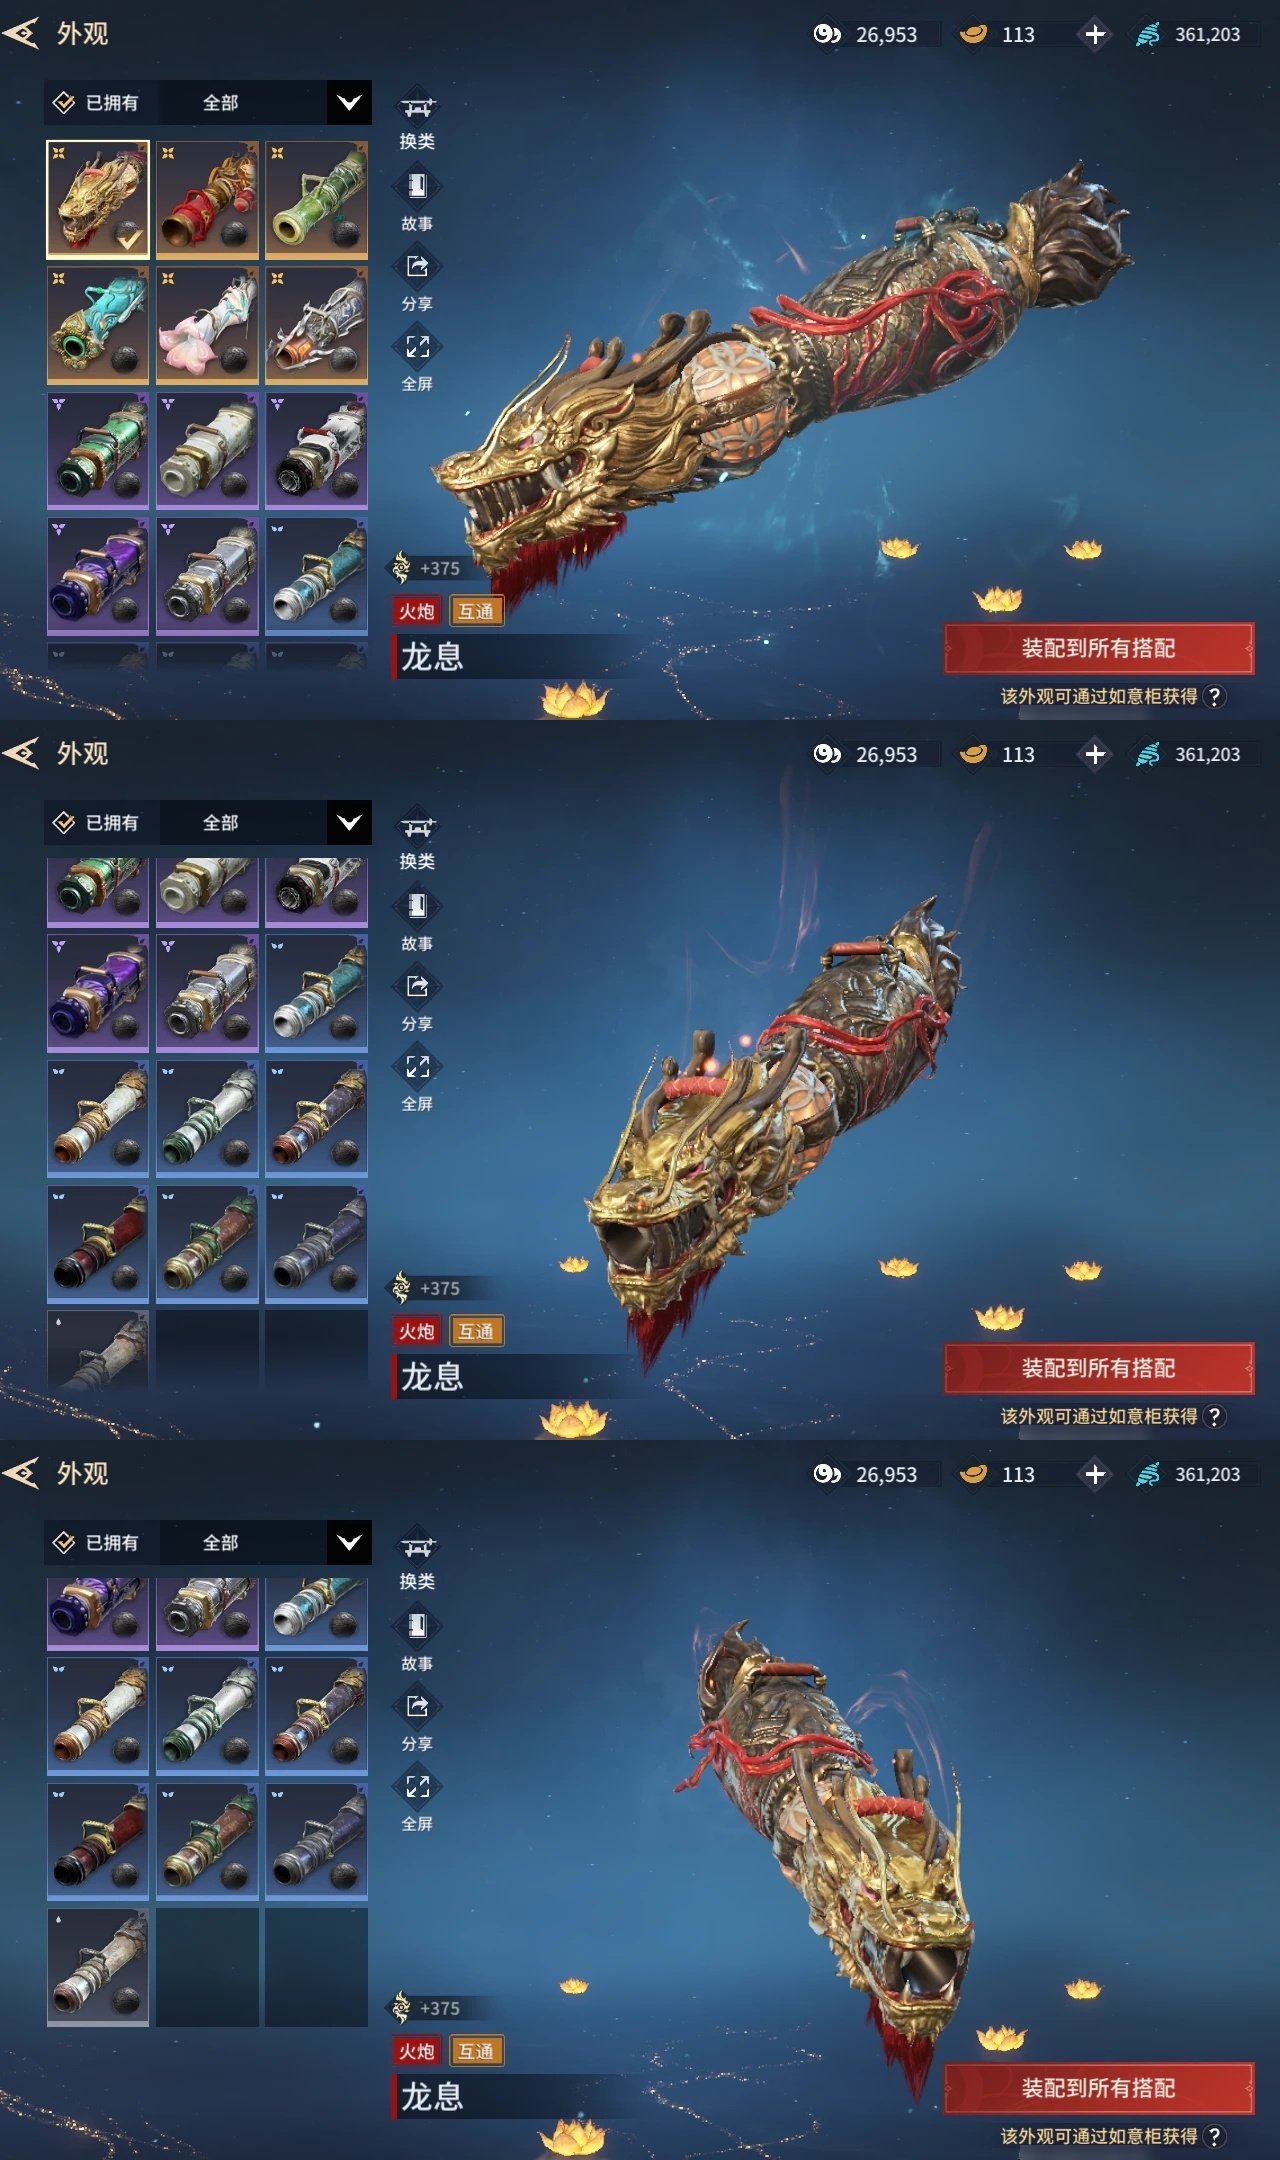
Task: Click the orange 互通 tag in the middle screenshot
Action: [x=476, y=1331]
